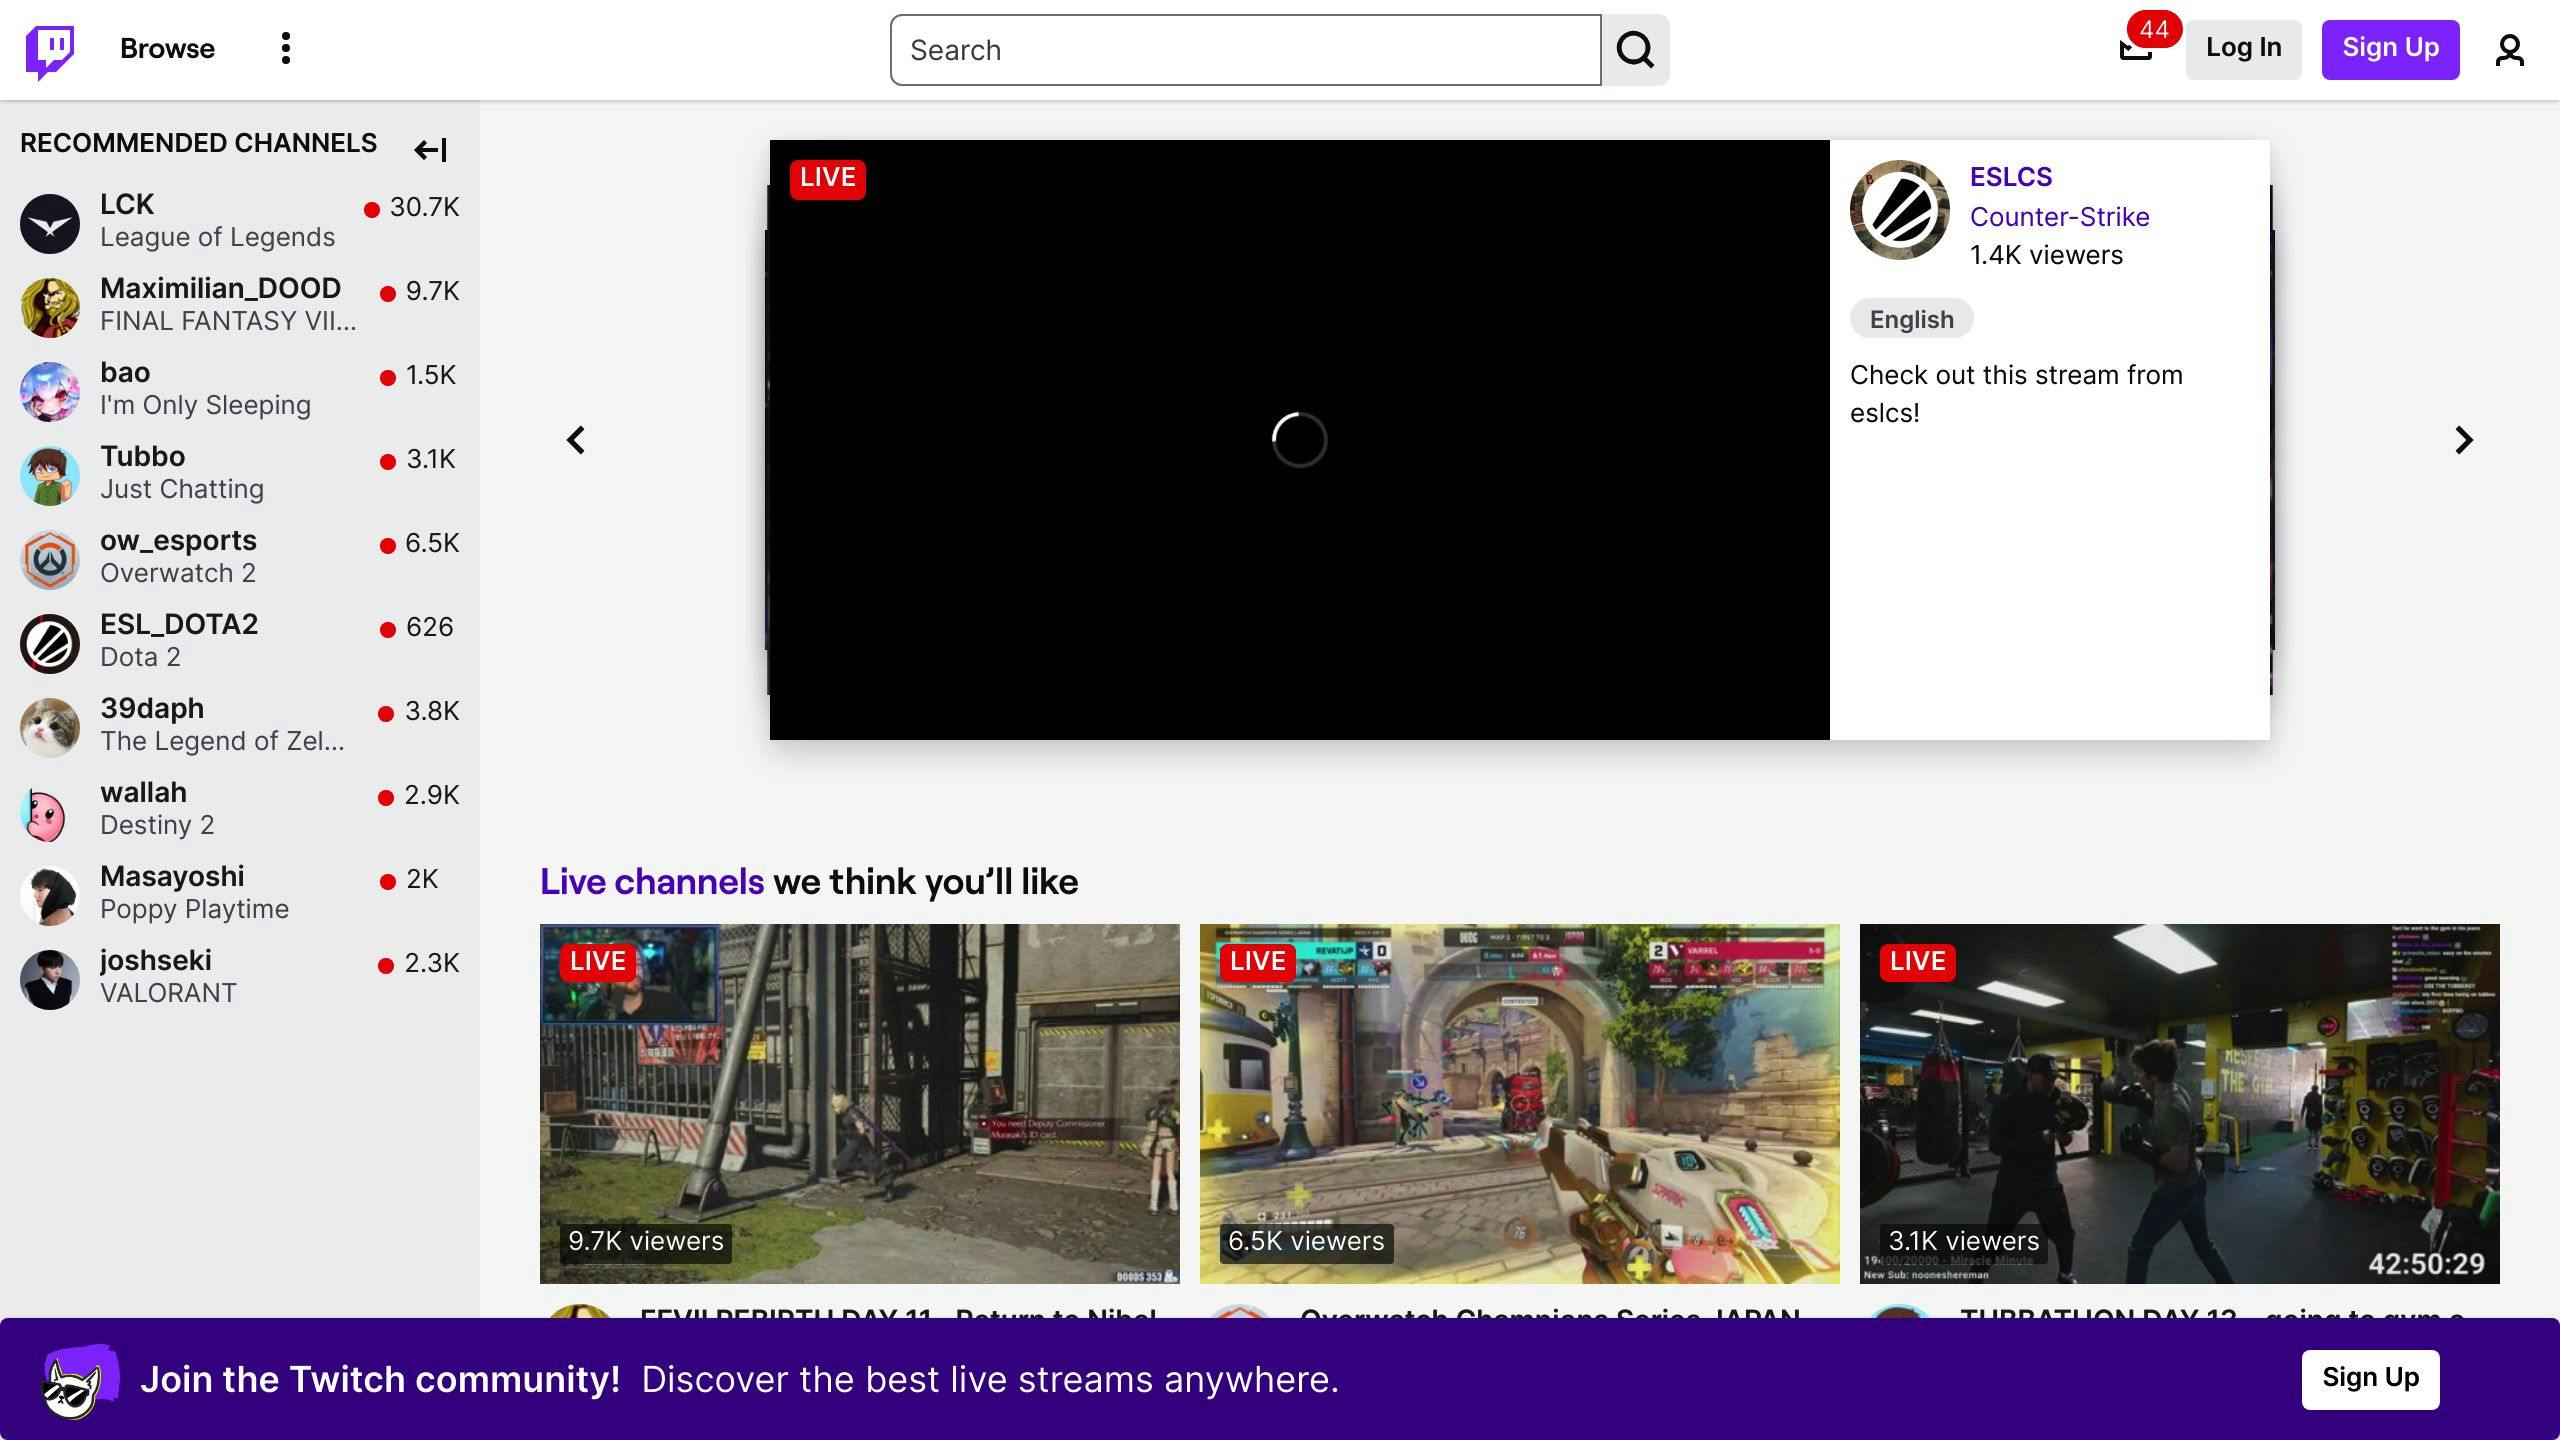Click the Log In button
This screenshot has width=2560, height=1440.
2243,48
